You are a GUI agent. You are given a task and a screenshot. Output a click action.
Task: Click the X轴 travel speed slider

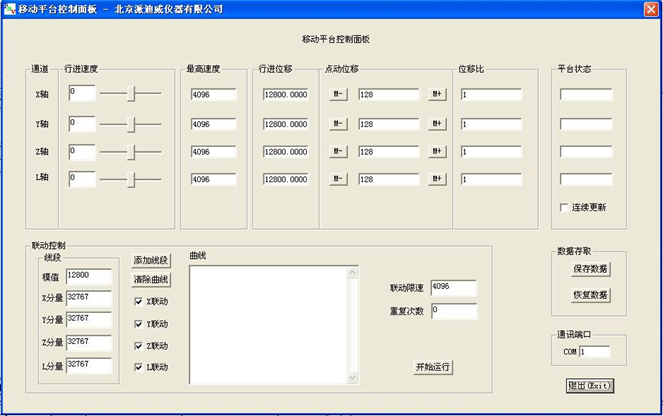(x=132, y=94)
